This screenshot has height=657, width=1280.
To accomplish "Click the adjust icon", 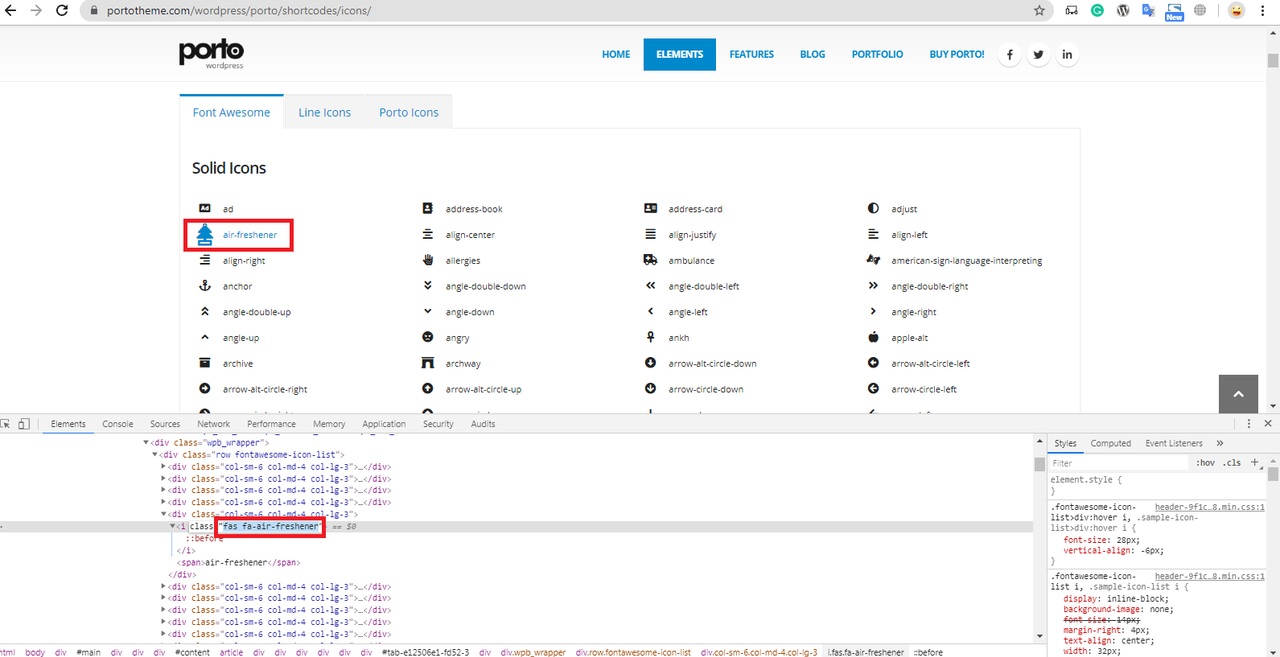I will pos(873,209).
